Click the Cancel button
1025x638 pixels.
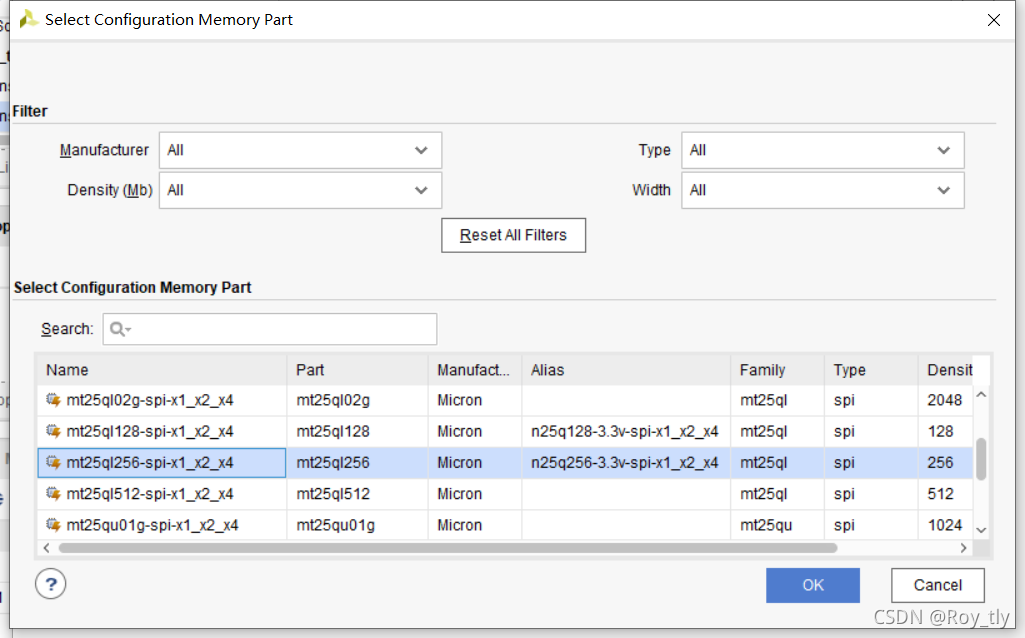pyautogui.click(x=937, y=585)
